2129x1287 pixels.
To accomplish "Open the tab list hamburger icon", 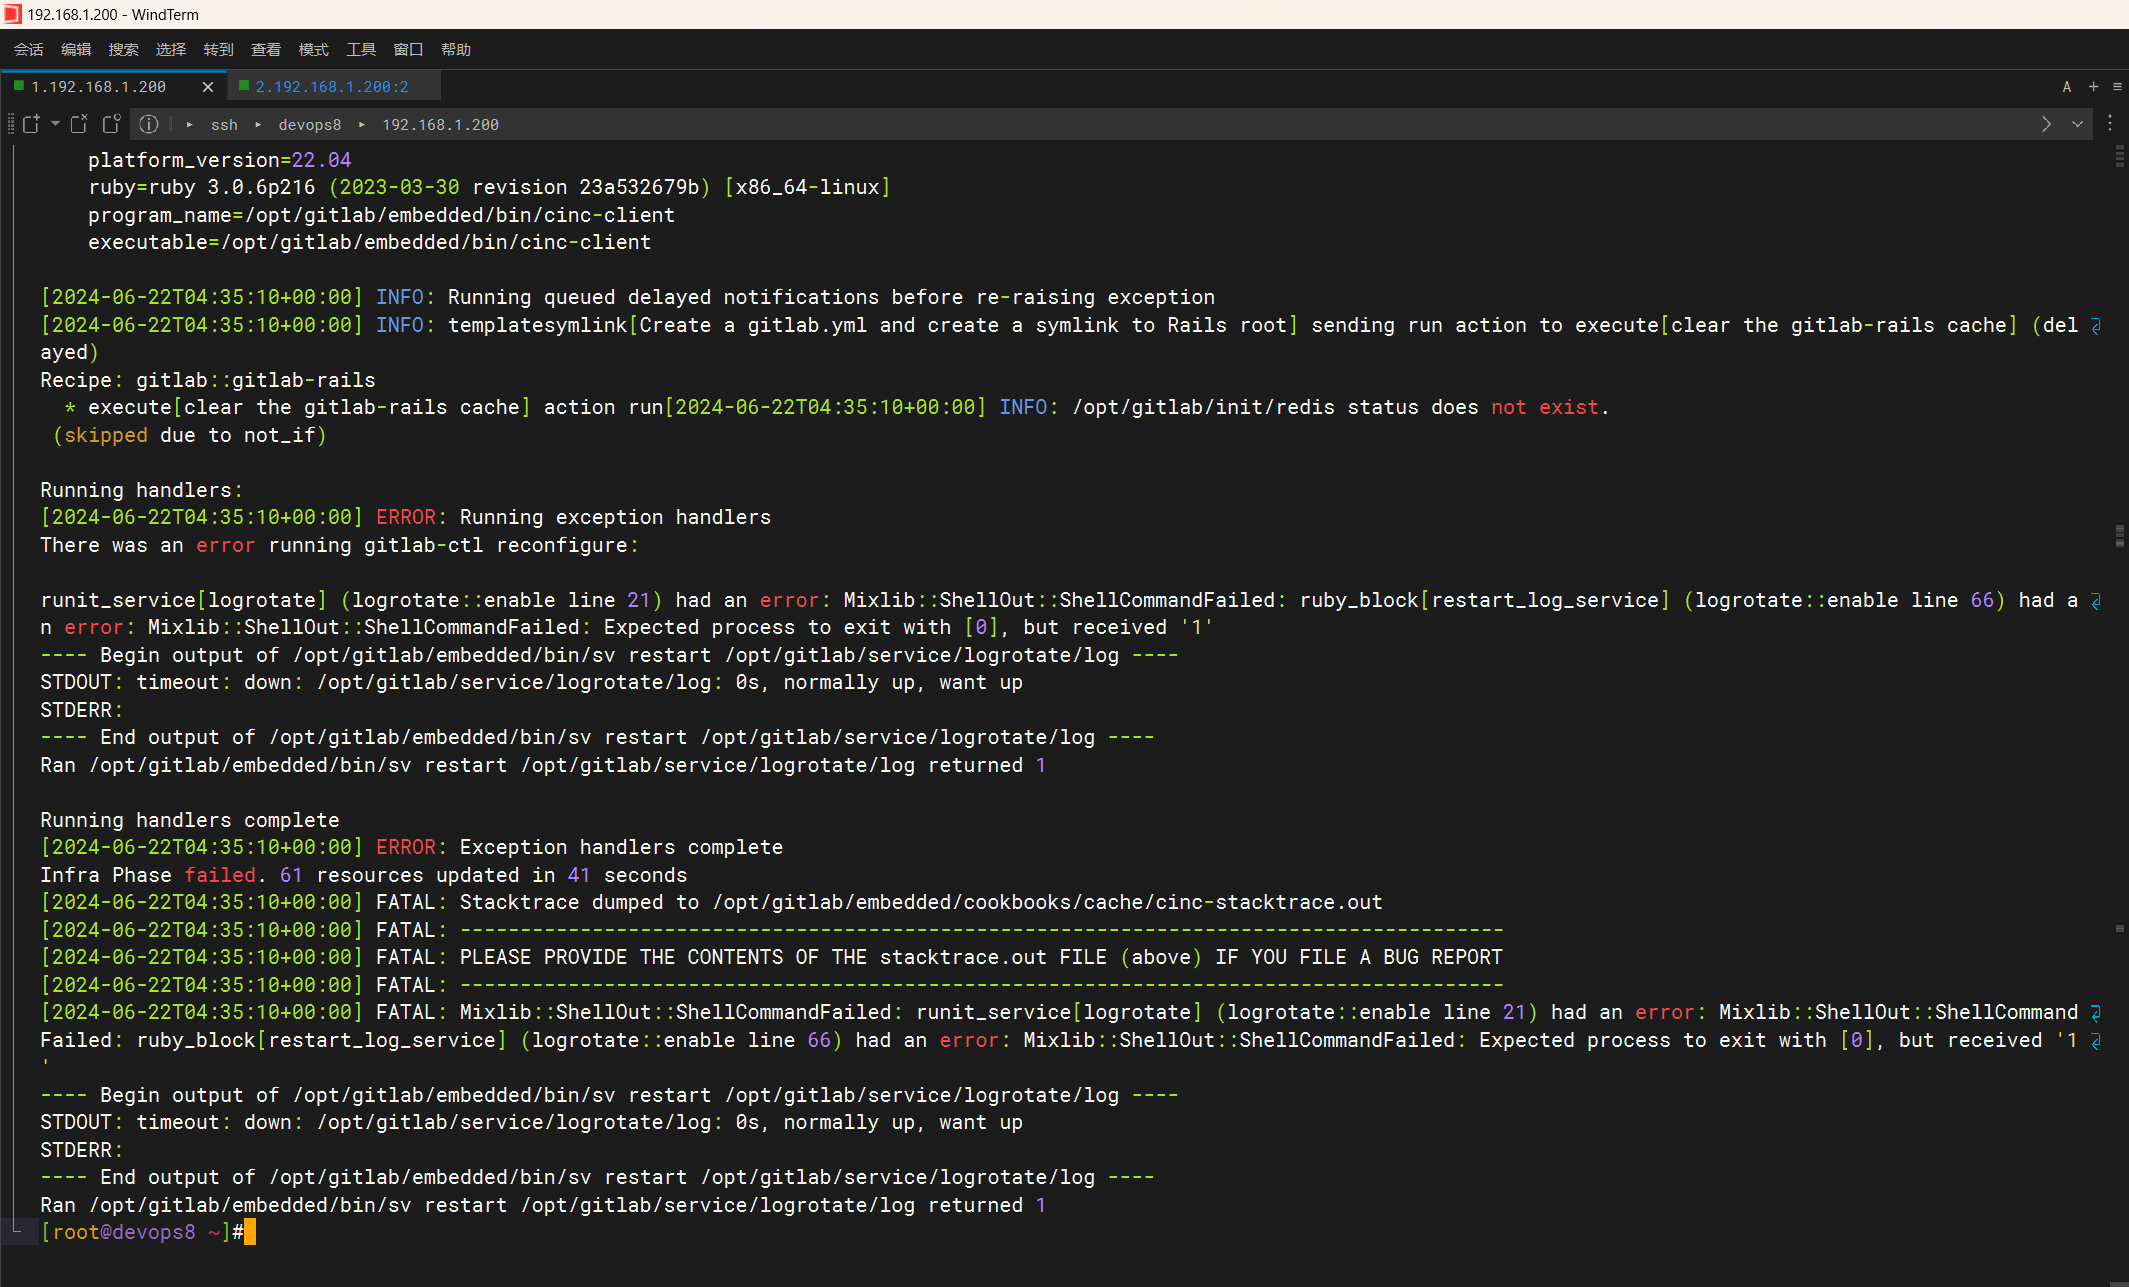I will coord(2117,87).
